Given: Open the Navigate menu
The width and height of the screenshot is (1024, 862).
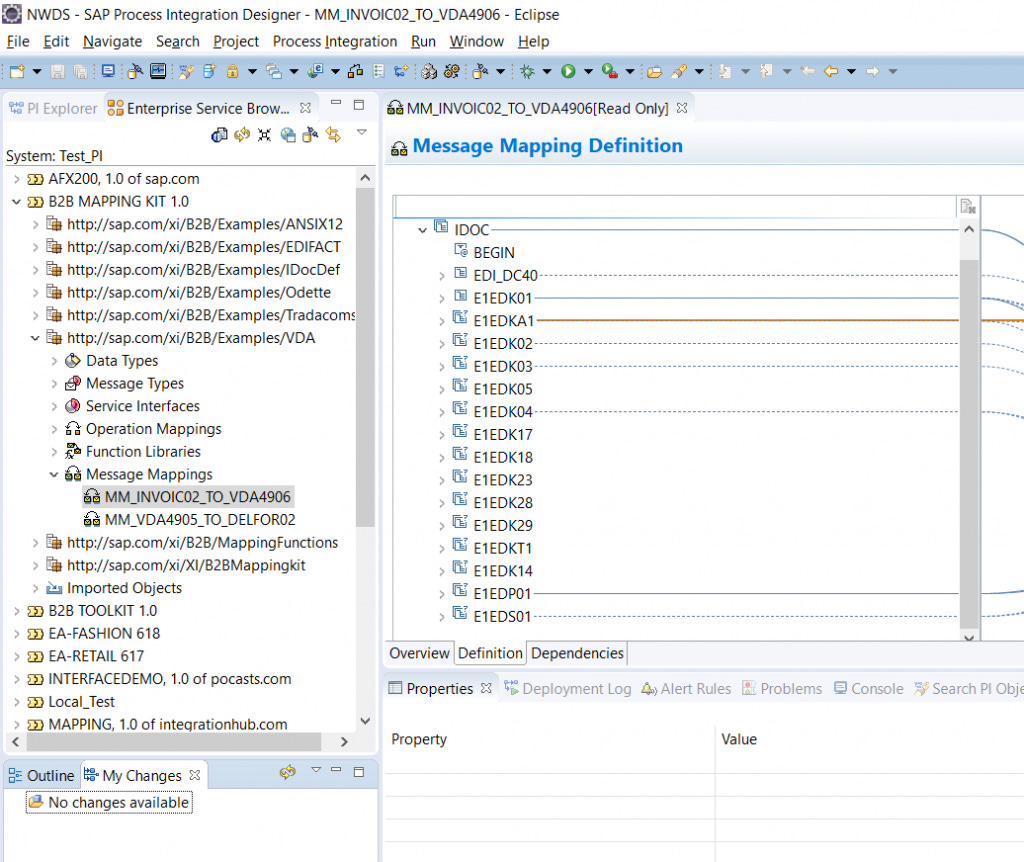Looking at the screenshot, I should point(112,41).
